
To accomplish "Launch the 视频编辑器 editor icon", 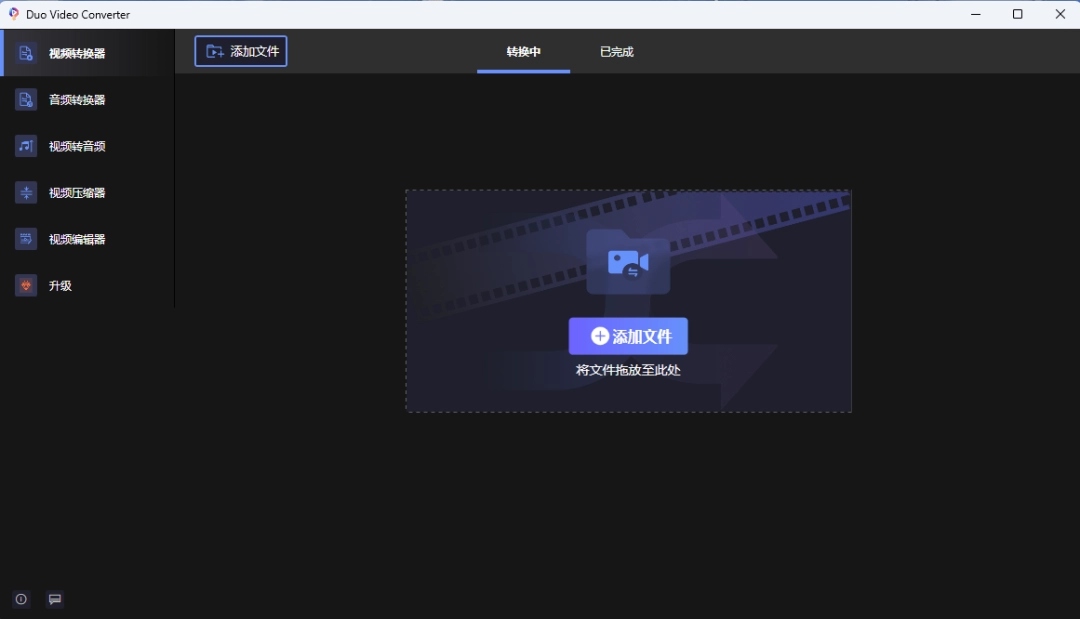I will tap(26, 239).
